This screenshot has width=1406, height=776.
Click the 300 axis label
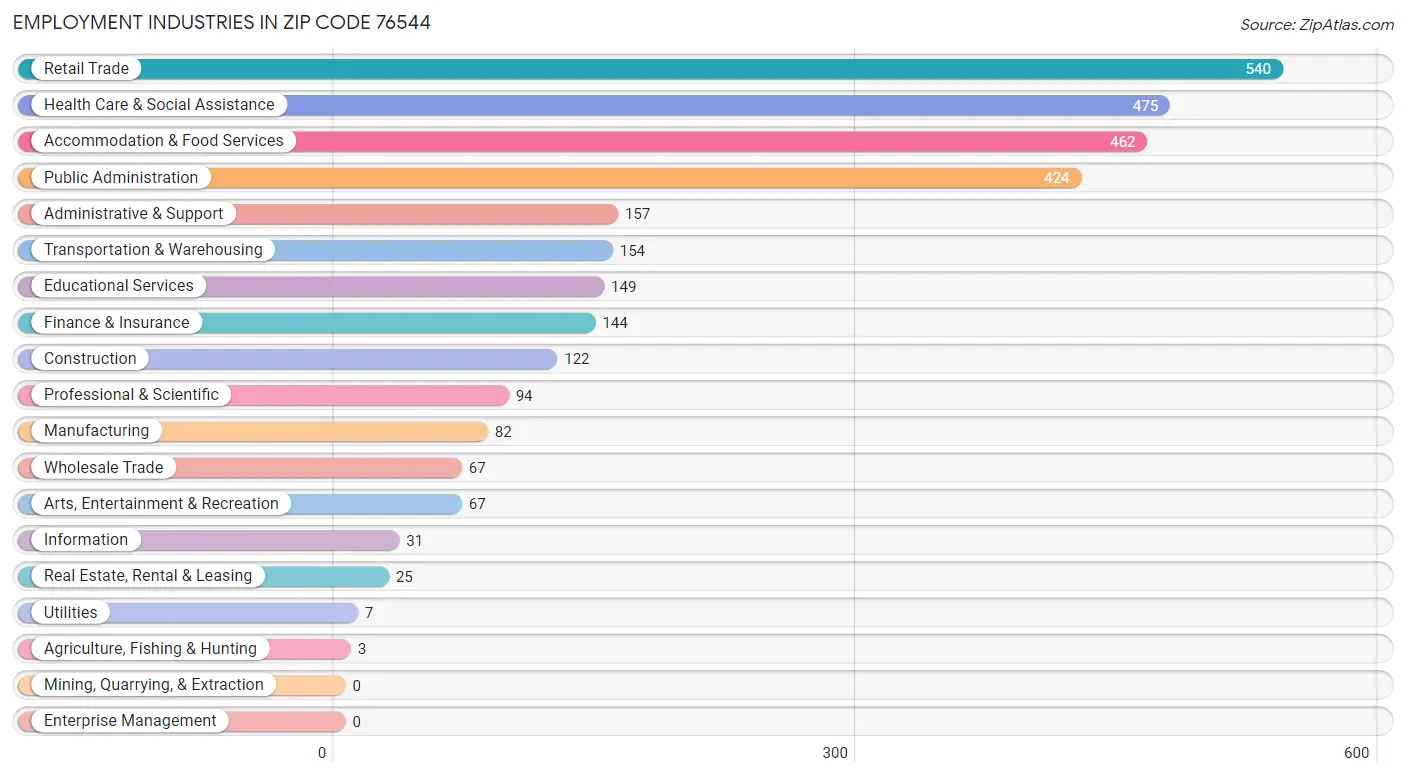835,753
